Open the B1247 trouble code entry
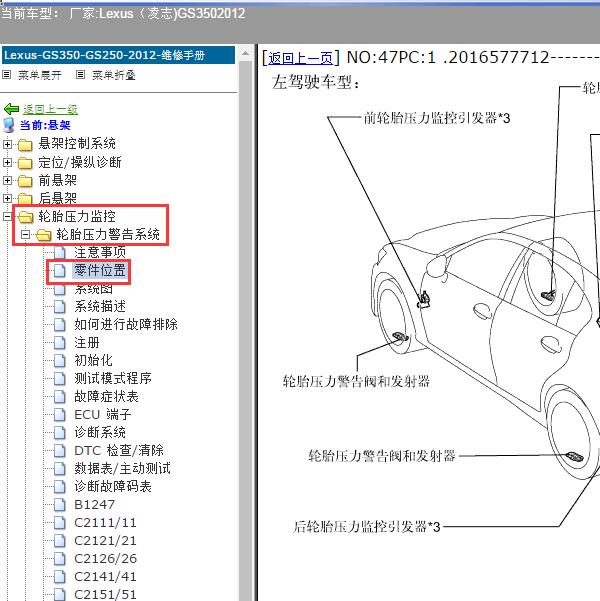600x601 pixels. coord(94,505)
